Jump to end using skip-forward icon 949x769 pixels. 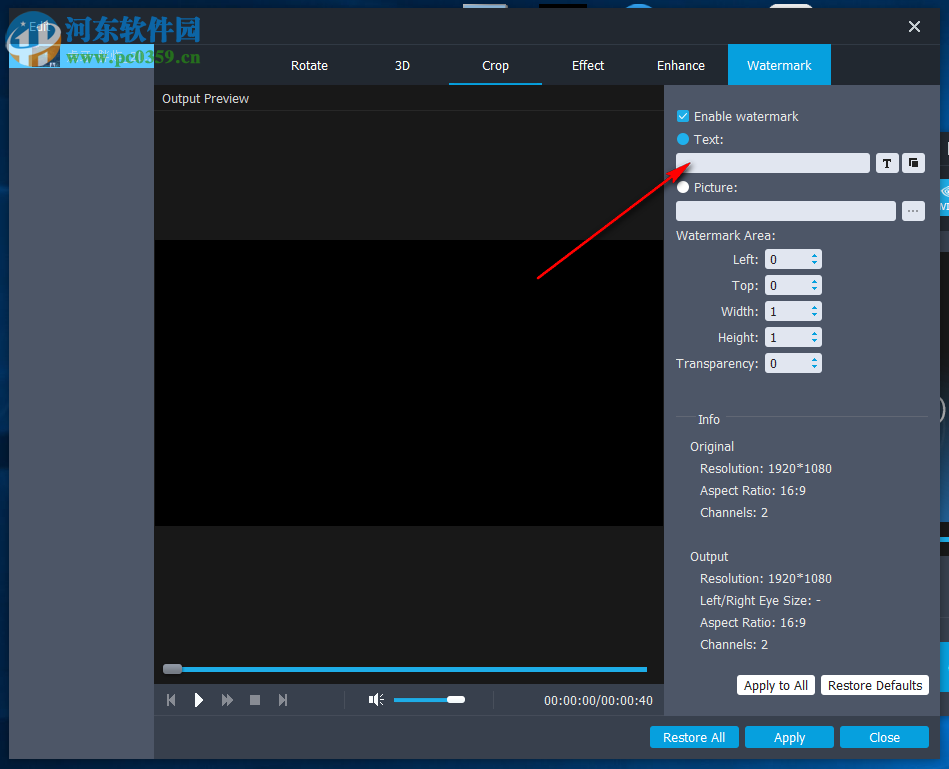coord(283,699)
